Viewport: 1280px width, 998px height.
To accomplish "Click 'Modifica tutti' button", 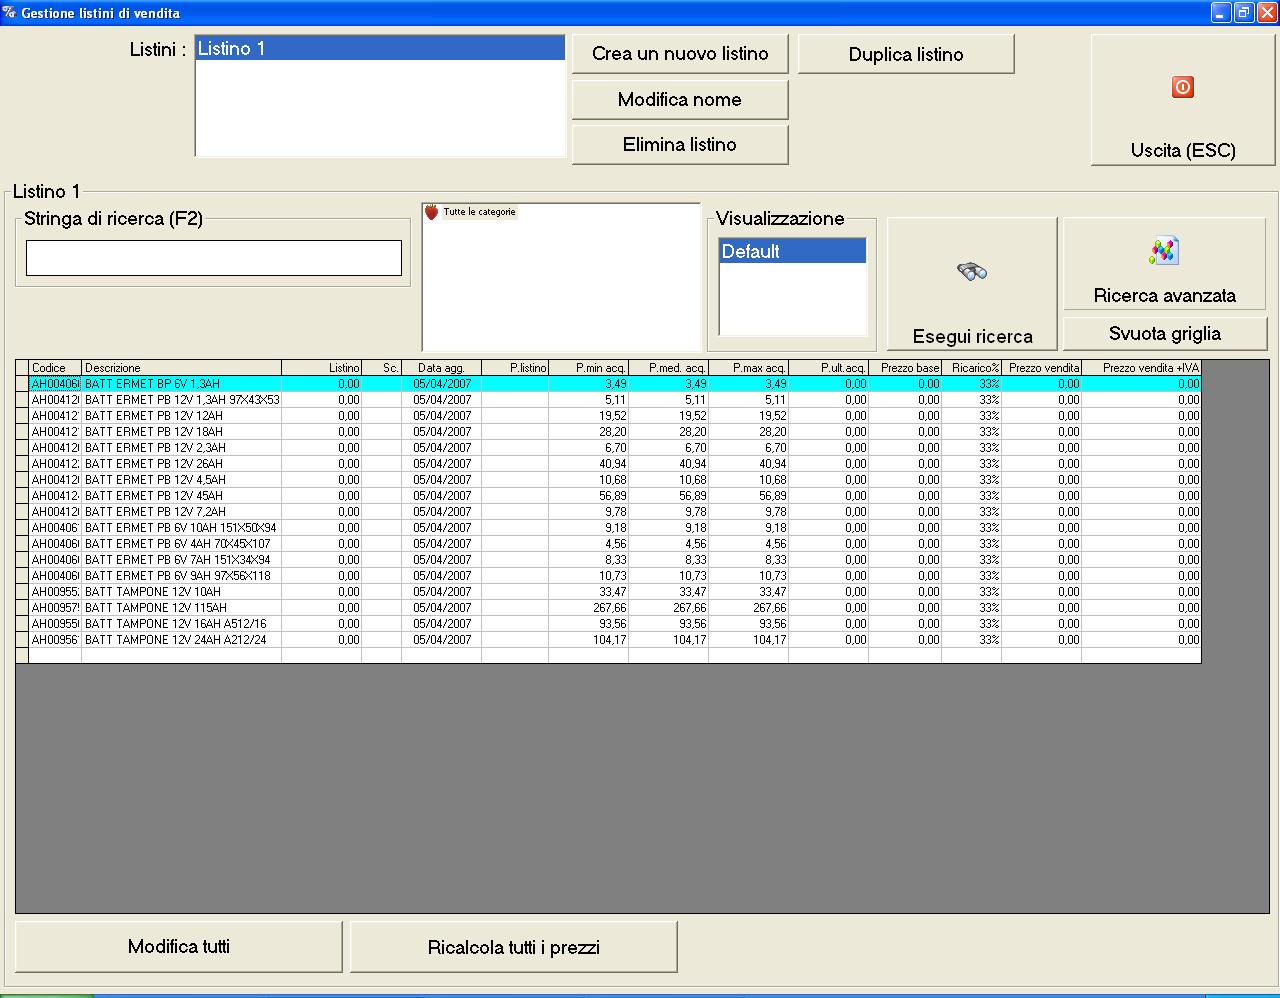I will [x=178, y=946].
